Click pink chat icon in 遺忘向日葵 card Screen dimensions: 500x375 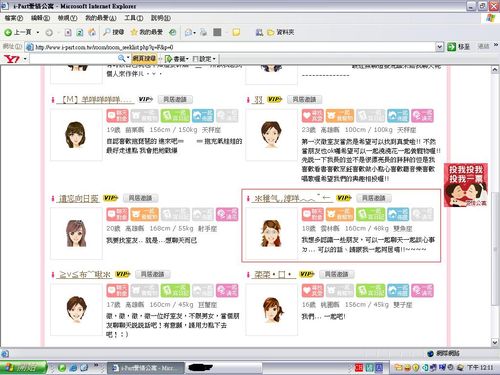117,214
